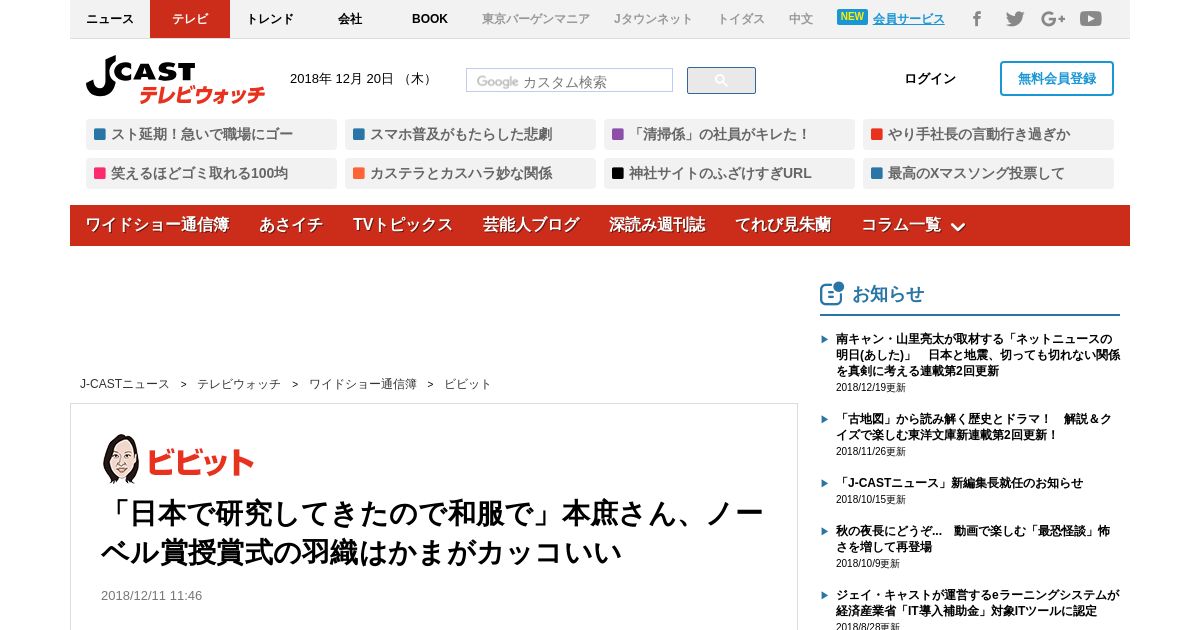
Task: Open headline カステラとカスハラ妙な関係
Action: tap(470, 173)
